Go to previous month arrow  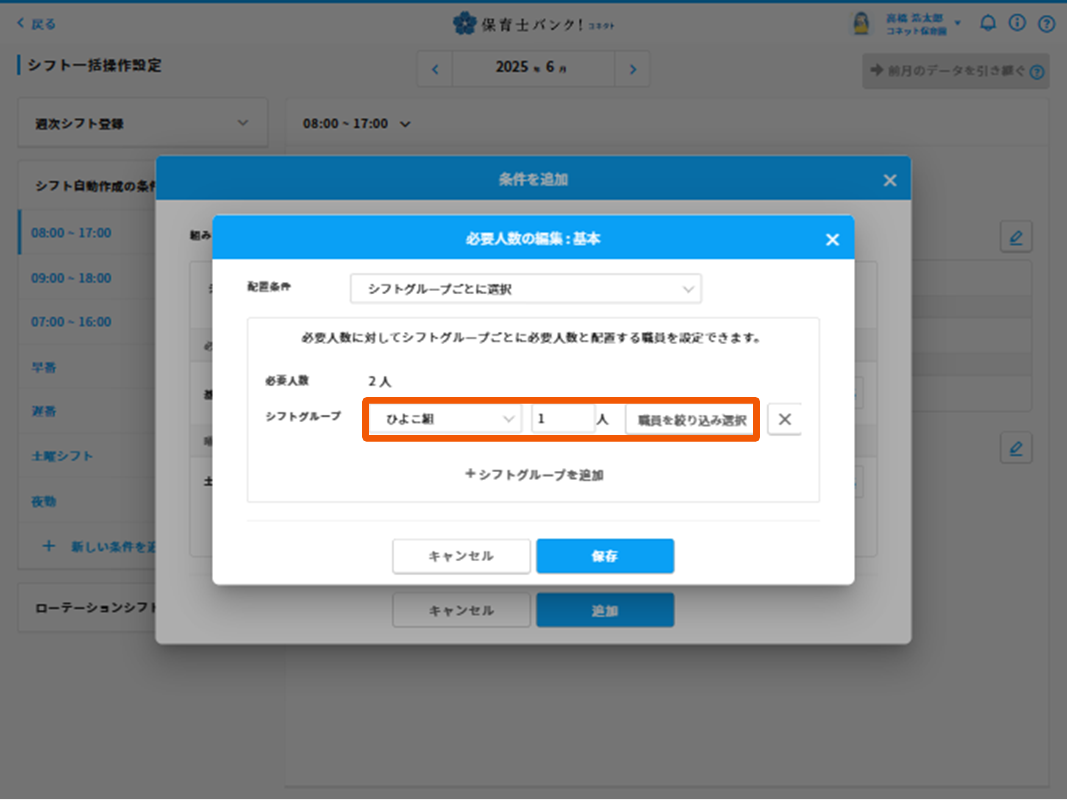point(435,69)
